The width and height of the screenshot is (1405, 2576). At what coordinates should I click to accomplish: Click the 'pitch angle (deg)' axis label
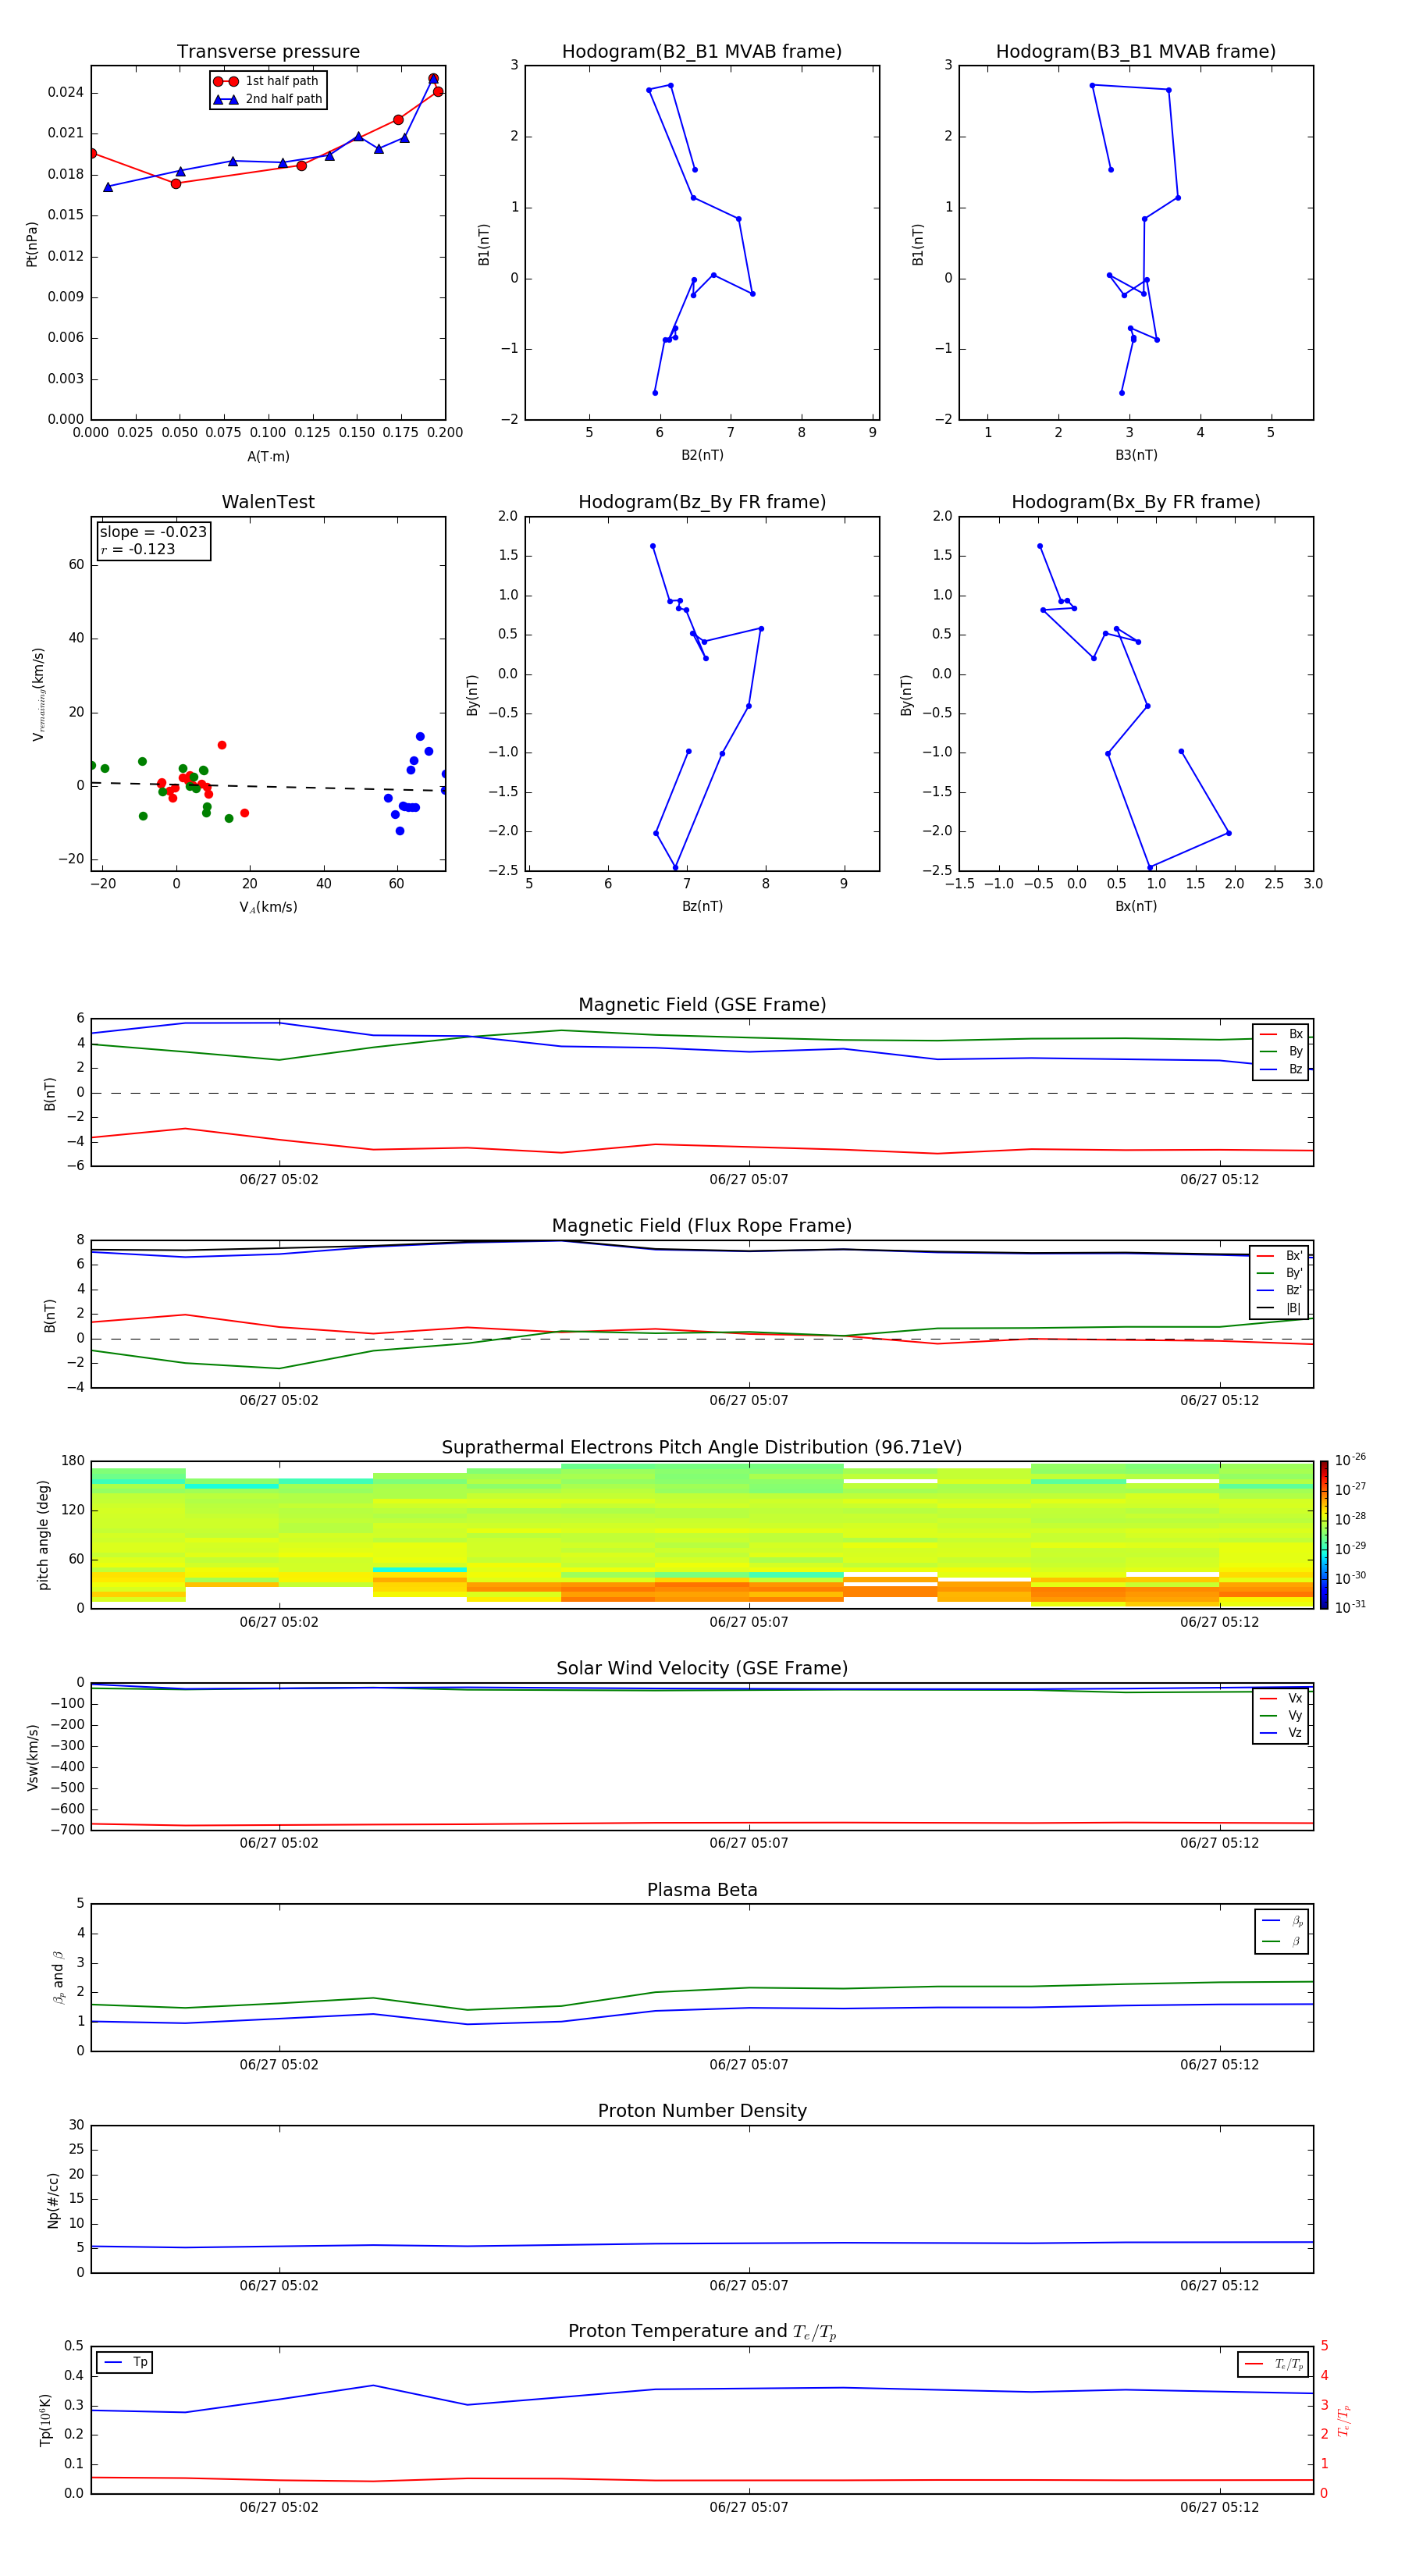pos(43,1535)
